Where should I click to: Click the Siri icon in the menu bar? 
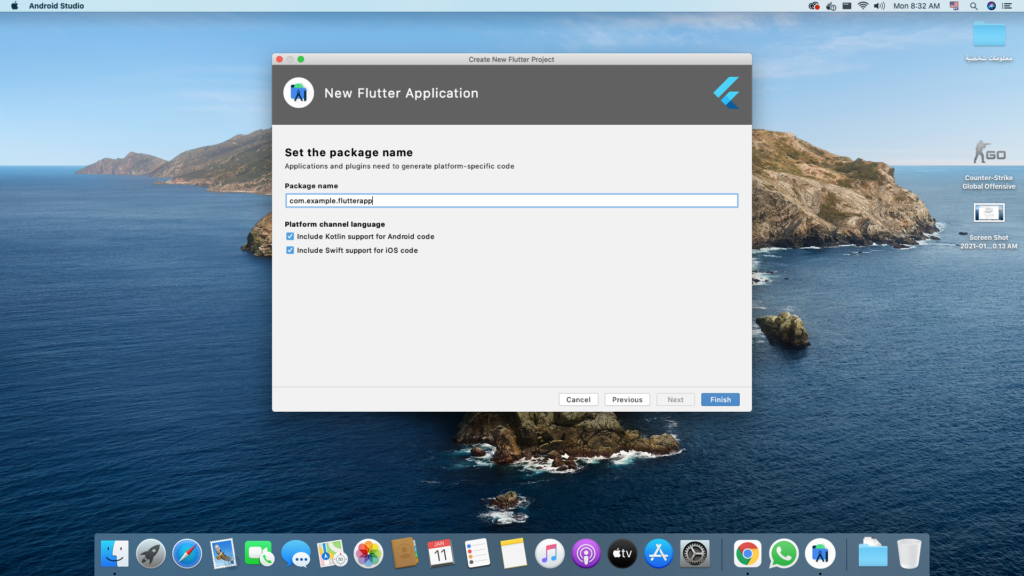991,6
